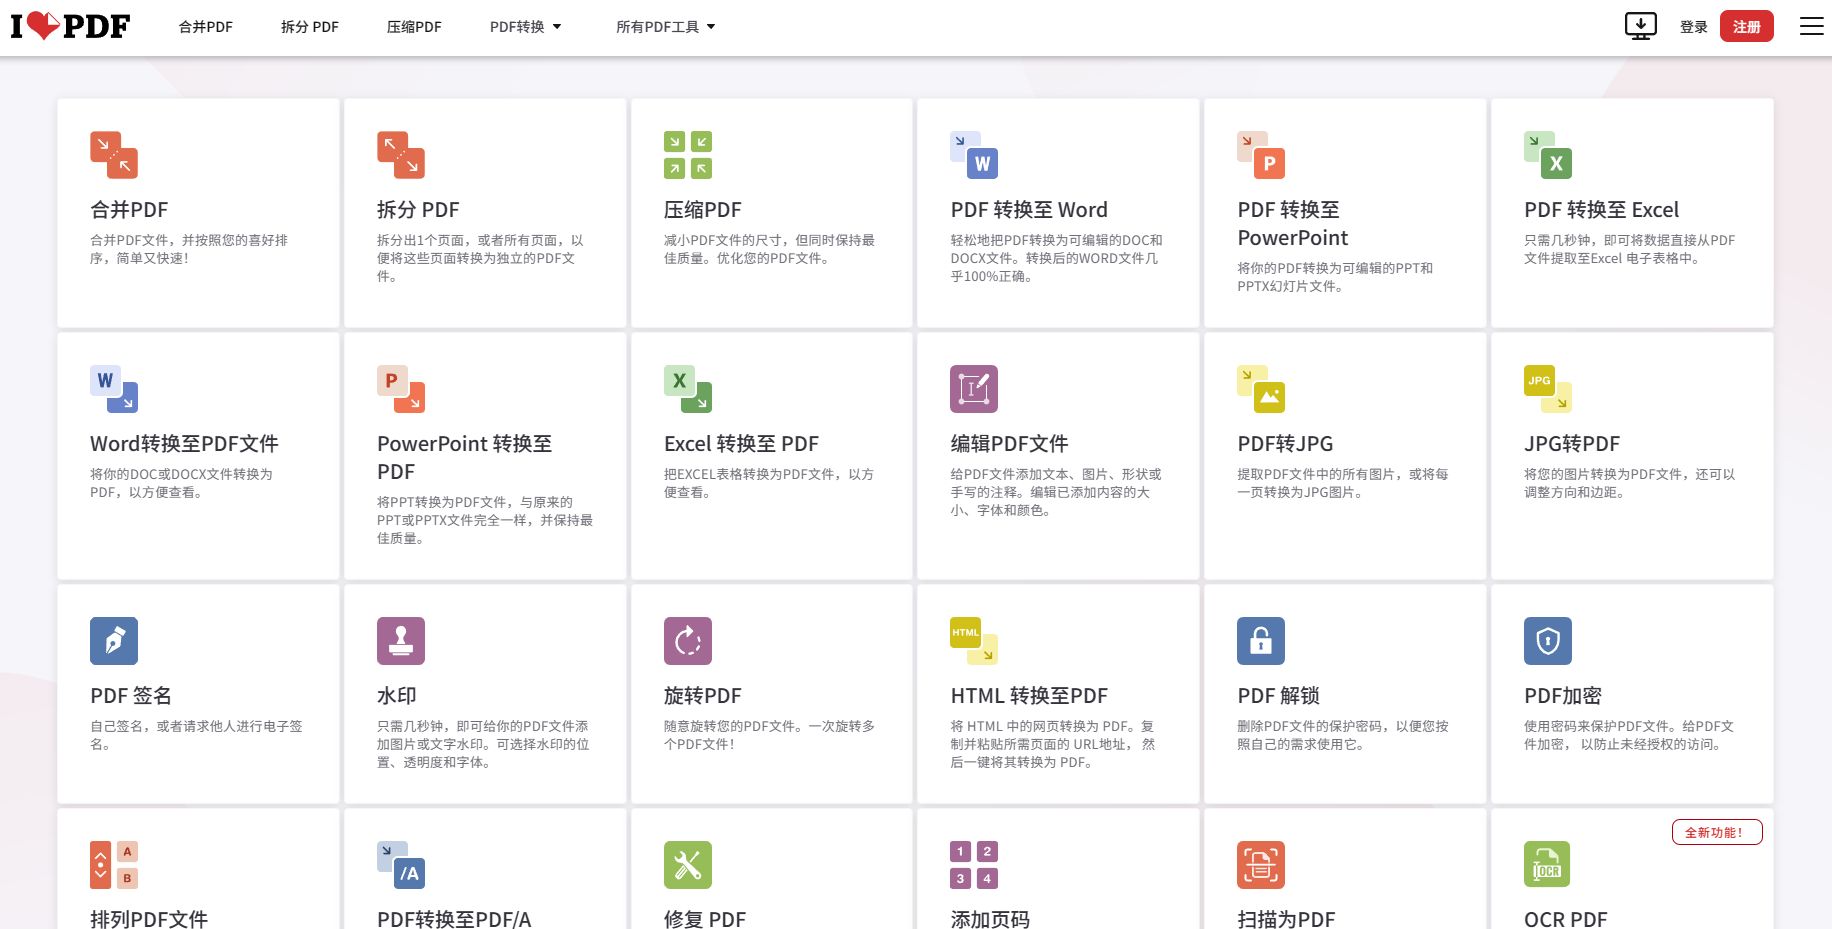The width and height of the screenshot is (1832, 929).
Task: Click the 扫描为PDF card title
Action: click(x=1286, y=919)
